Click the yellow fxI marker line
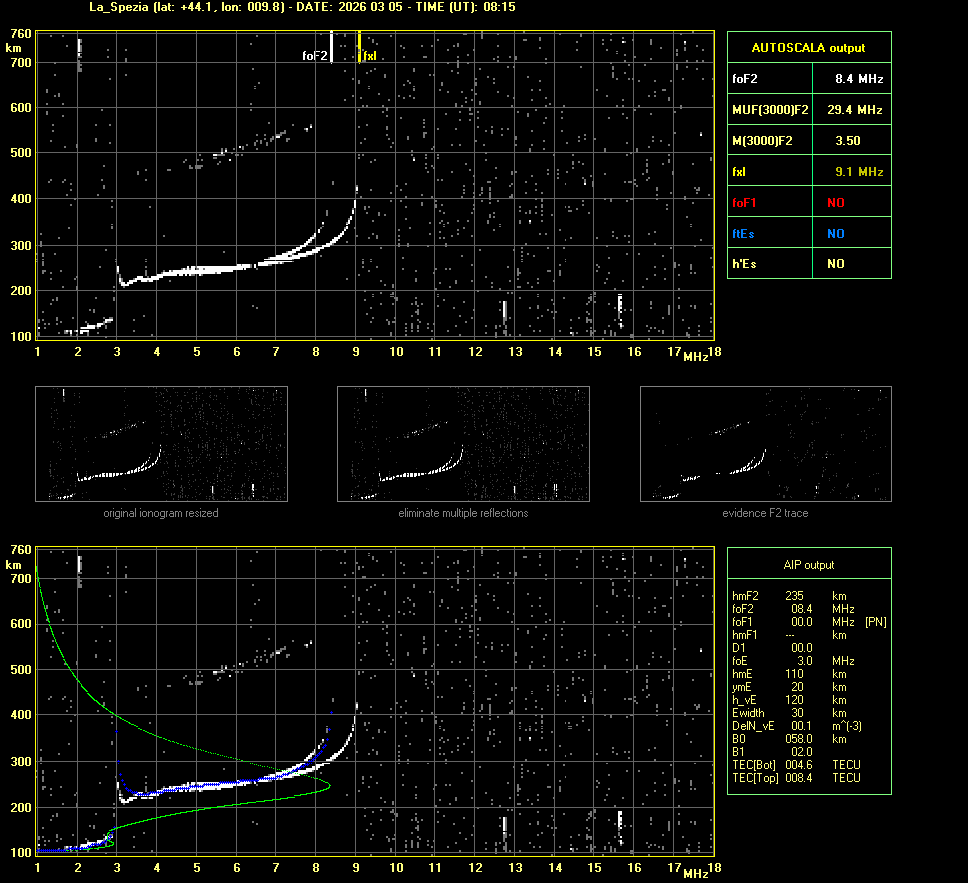Image resolution: width=968 pixels, height=883 pixels. click(x=359, y=47)
